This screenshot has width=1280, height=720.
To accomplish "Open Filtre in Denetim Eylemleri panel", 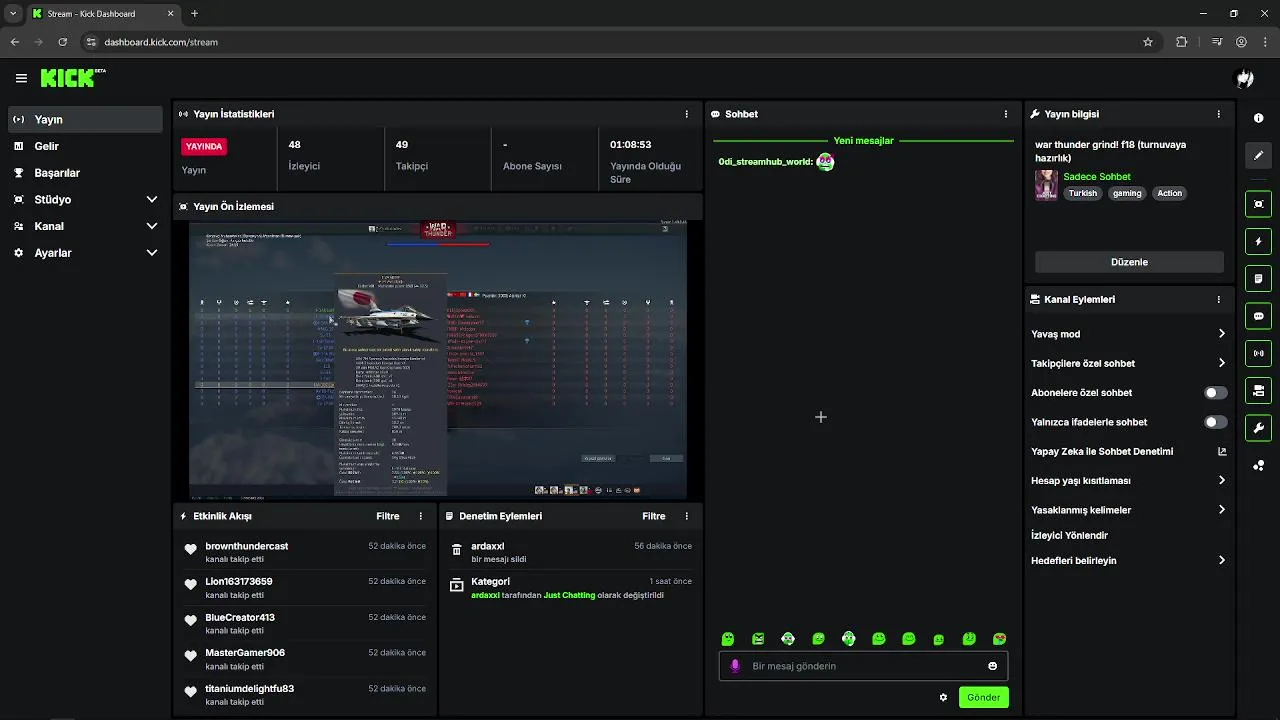I will pyautogui.click(x=654, y=516).
